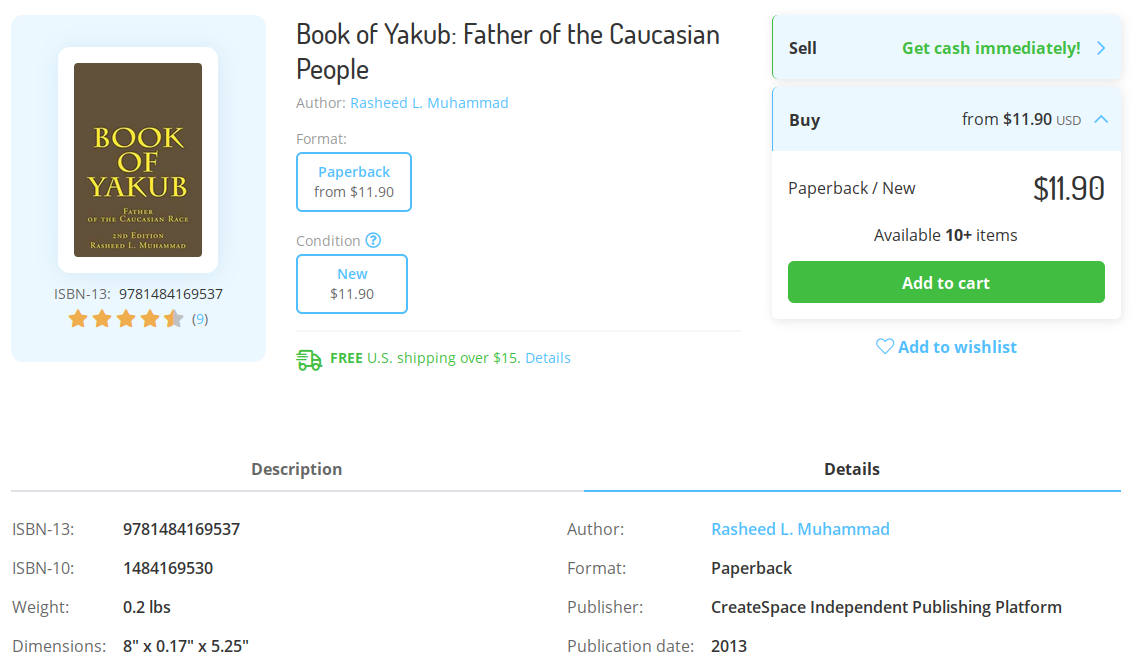This screenshot has height=663, width=1143.
Task: Open the shipping Details link
Action: coord(548,358)
